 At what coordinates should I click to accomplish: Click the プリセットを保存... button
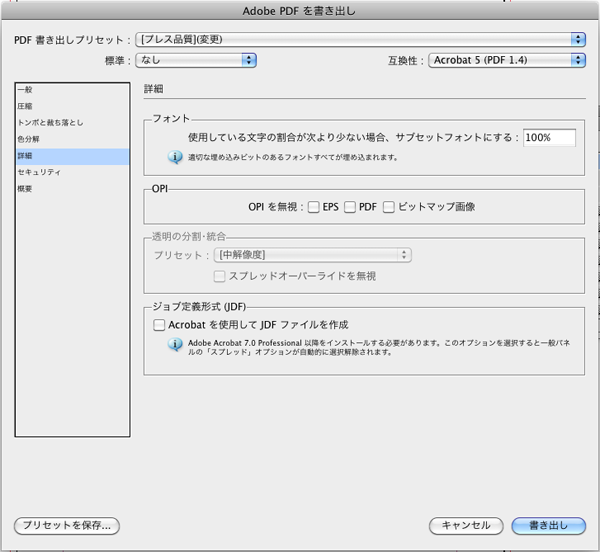pos(67,525)
